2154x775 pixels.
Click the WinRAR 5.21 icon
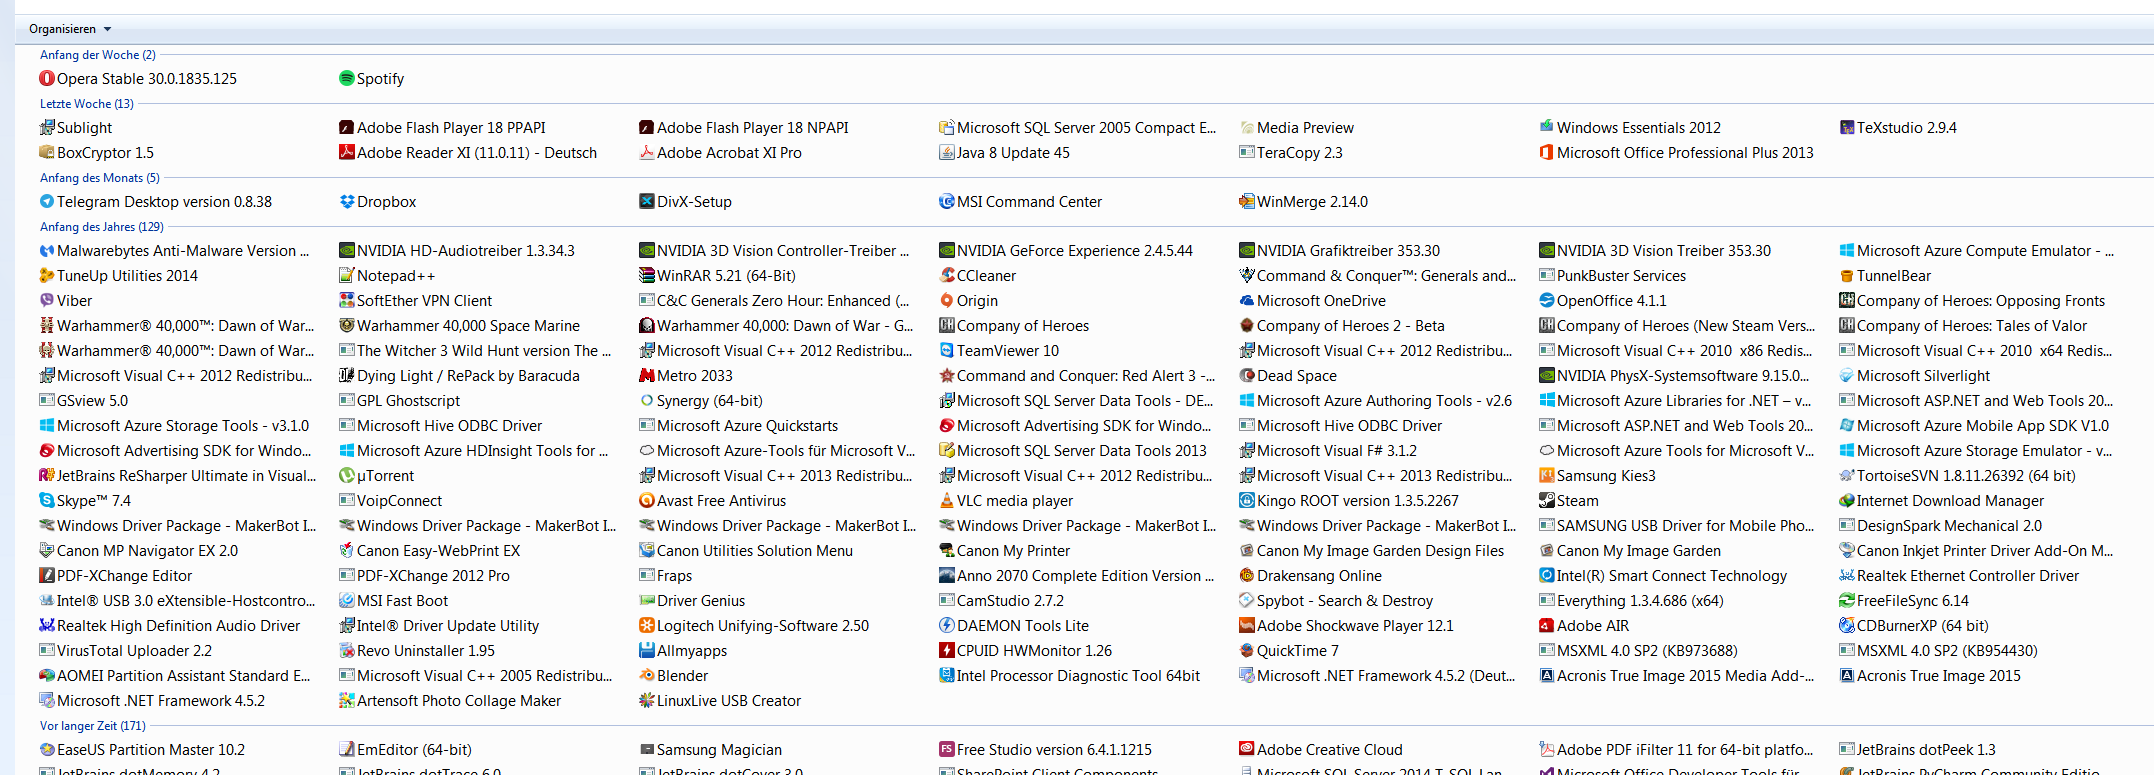pyautogui.click(x=647, y=275)
